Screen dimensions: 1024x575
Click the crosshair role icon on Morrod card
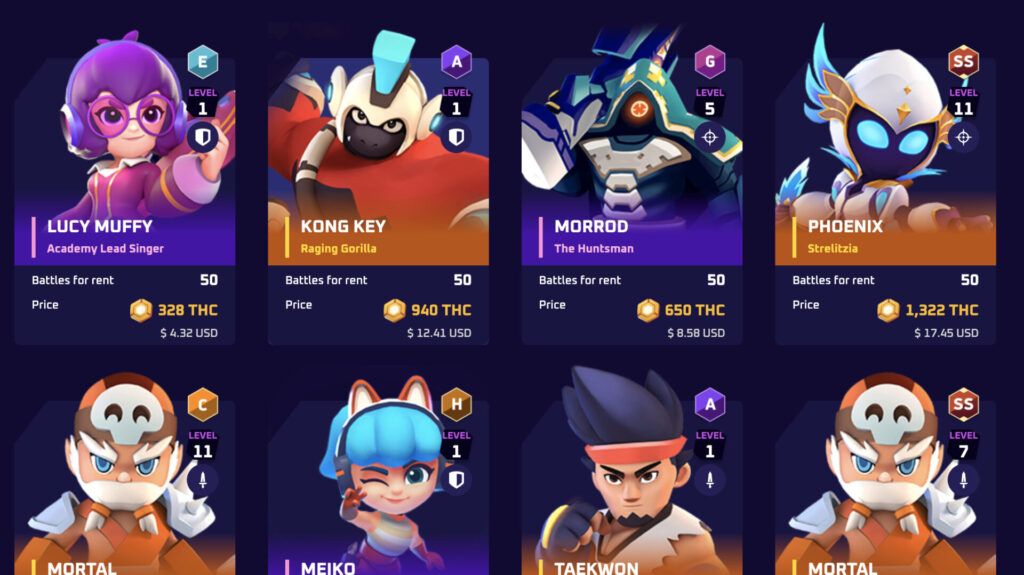click(x=710, y=137)
